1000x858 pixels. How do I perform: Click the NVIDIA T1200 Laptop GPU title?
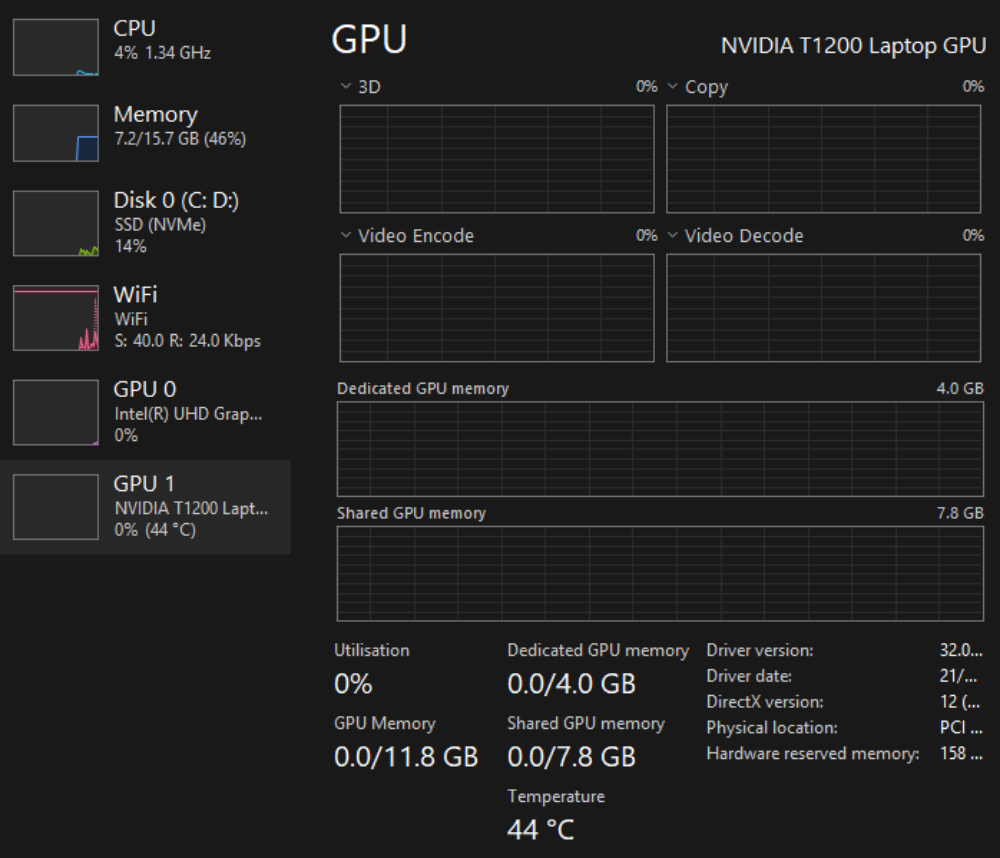(853, 46)
